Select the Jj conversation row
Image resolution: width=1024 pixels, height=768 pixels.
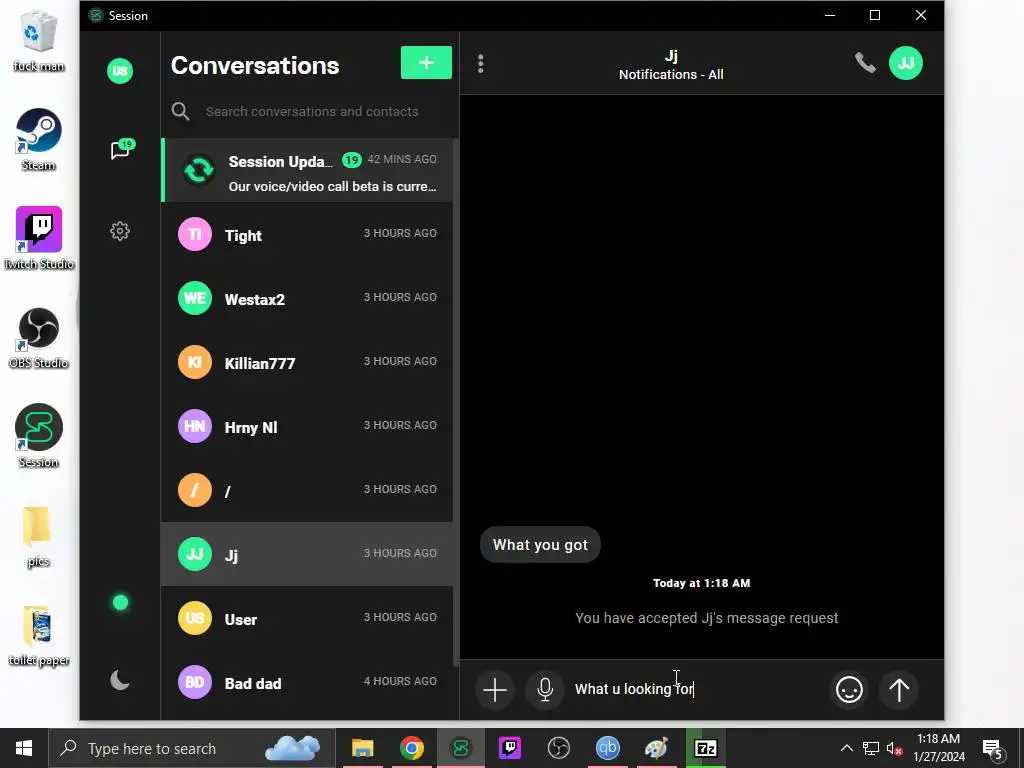pyautogui.click(x=307, y=554)
